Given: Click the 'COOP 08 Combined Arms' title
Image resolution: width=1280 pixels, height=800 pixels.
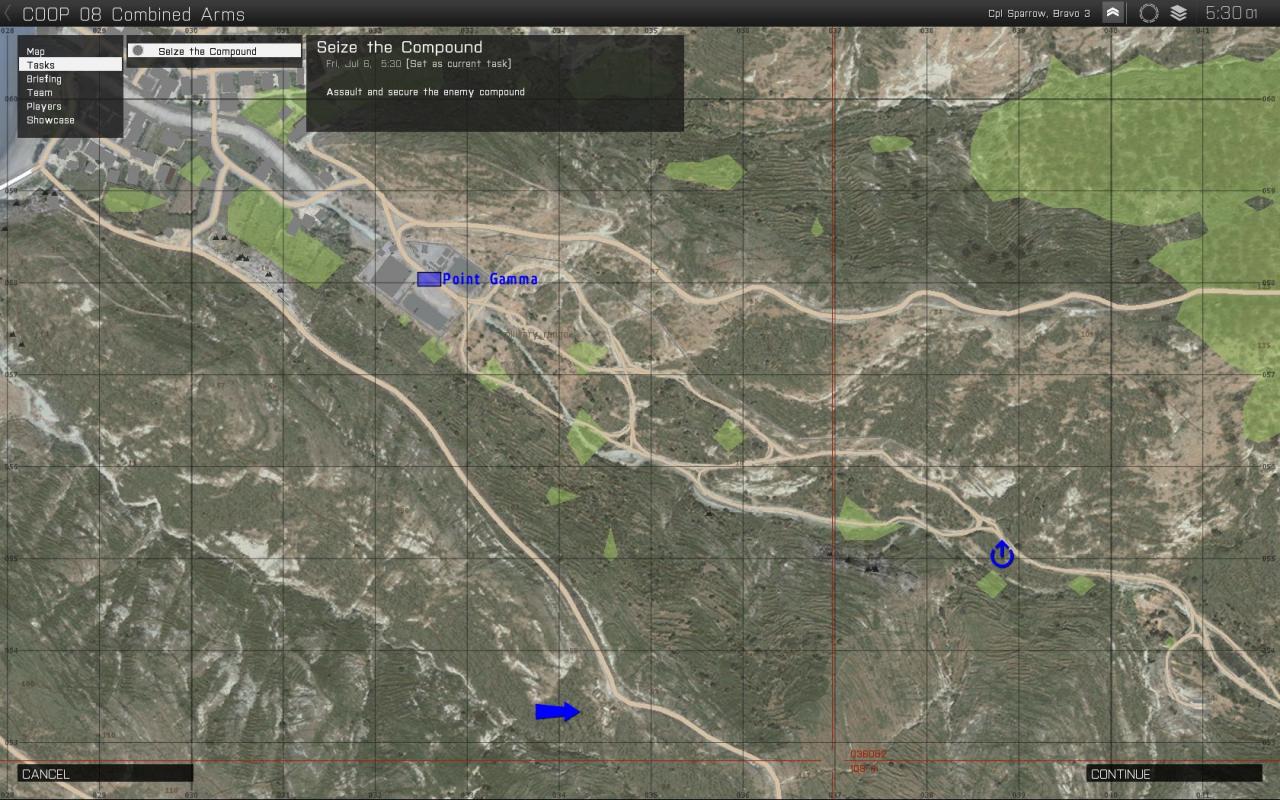Looking at the screenshot, I should pos(133,14).
